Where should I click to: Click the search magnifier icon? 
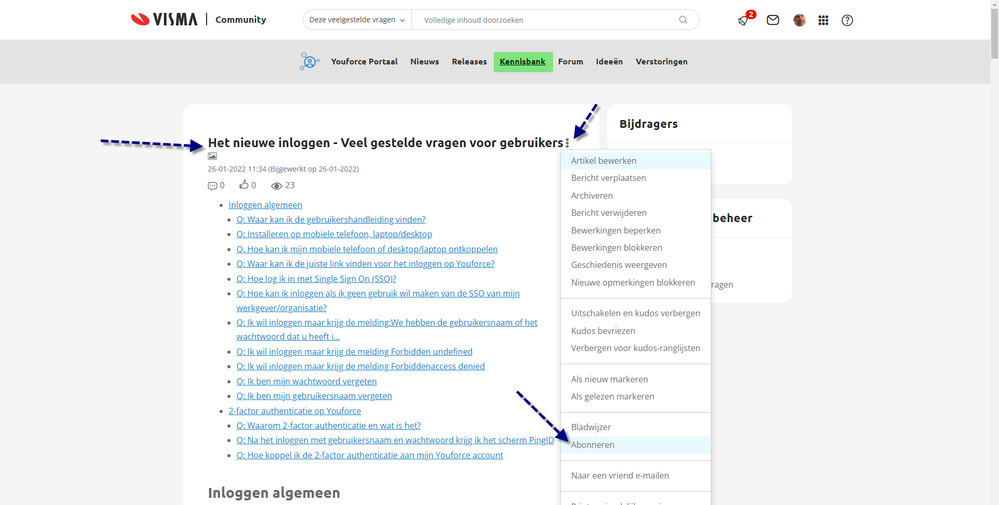(683, 20)
